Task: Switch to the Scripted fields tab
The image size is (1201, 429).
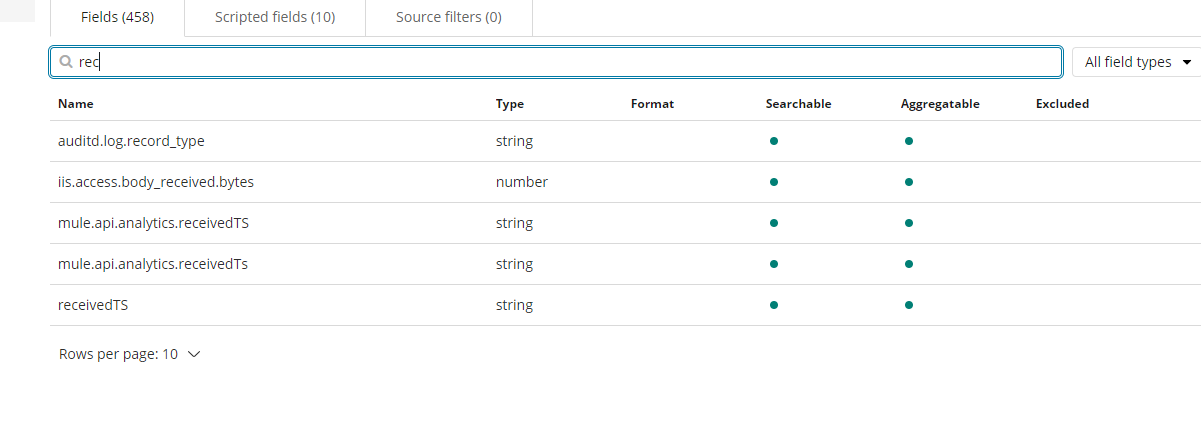Action: point(275,17)
